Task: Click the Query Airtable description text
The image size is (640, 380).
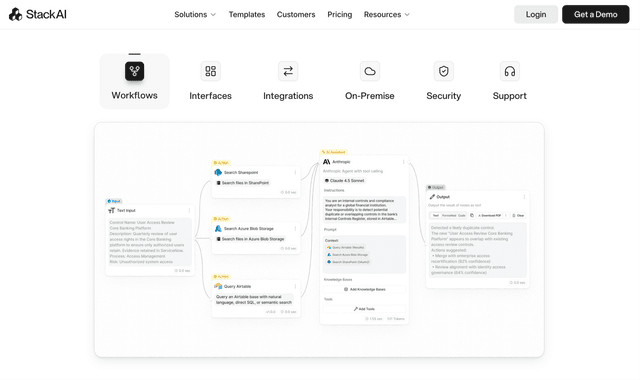Action: [254, 300]
